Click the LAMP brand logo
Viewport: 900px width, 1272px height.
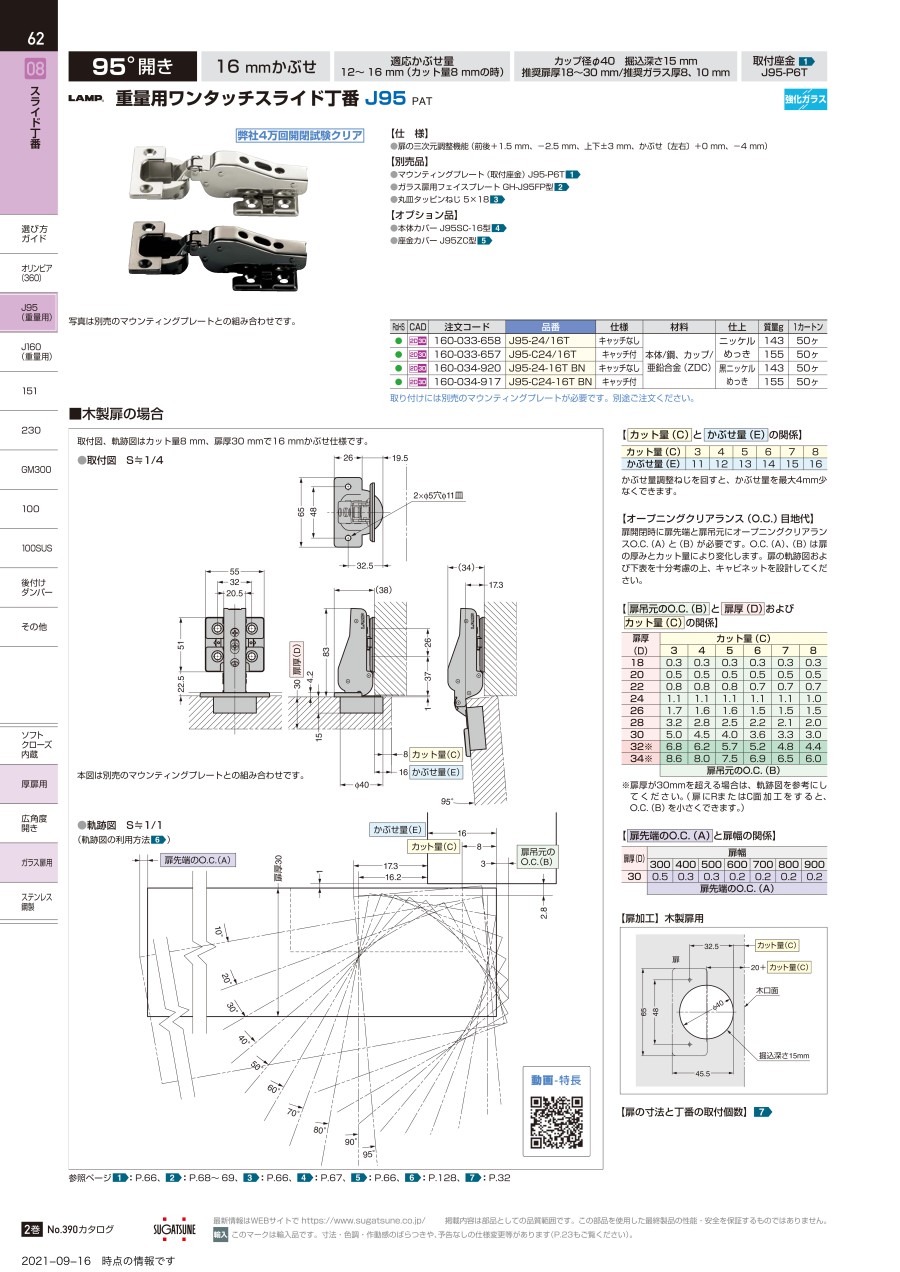[x=85, y=100]
